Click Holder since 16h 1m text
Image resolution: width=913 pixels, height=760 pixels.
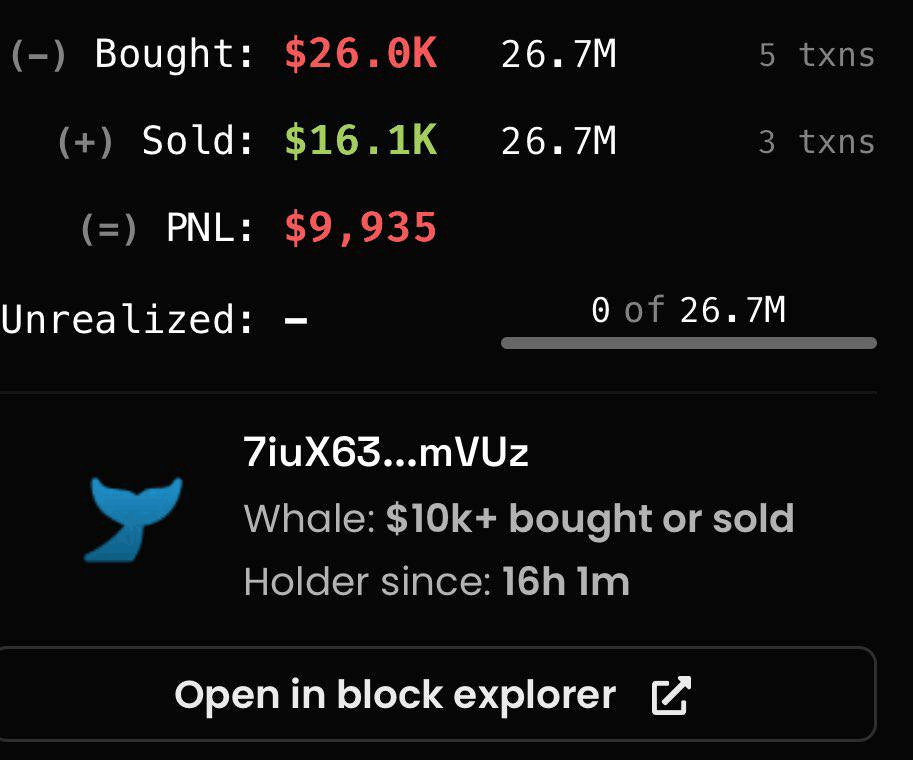point(437,581)
